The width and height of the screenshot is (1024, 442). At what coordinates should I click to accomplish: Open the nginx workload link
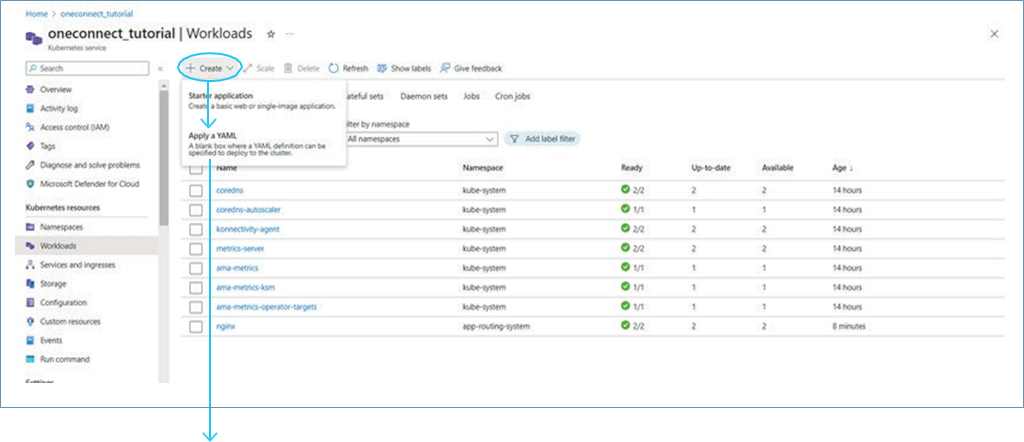[225, 326]
